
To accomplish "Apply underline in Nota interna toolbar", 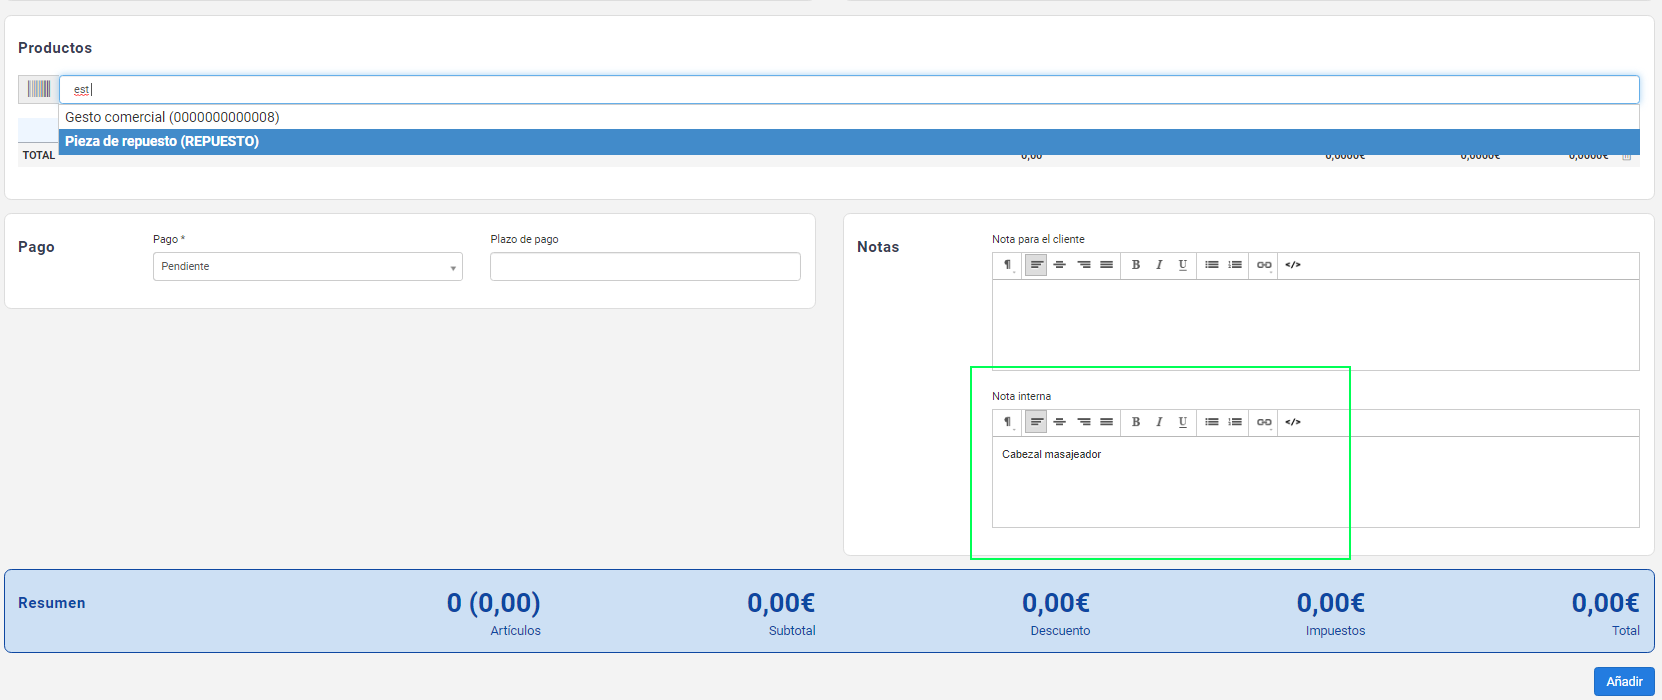I will (x=1183, y=422).
